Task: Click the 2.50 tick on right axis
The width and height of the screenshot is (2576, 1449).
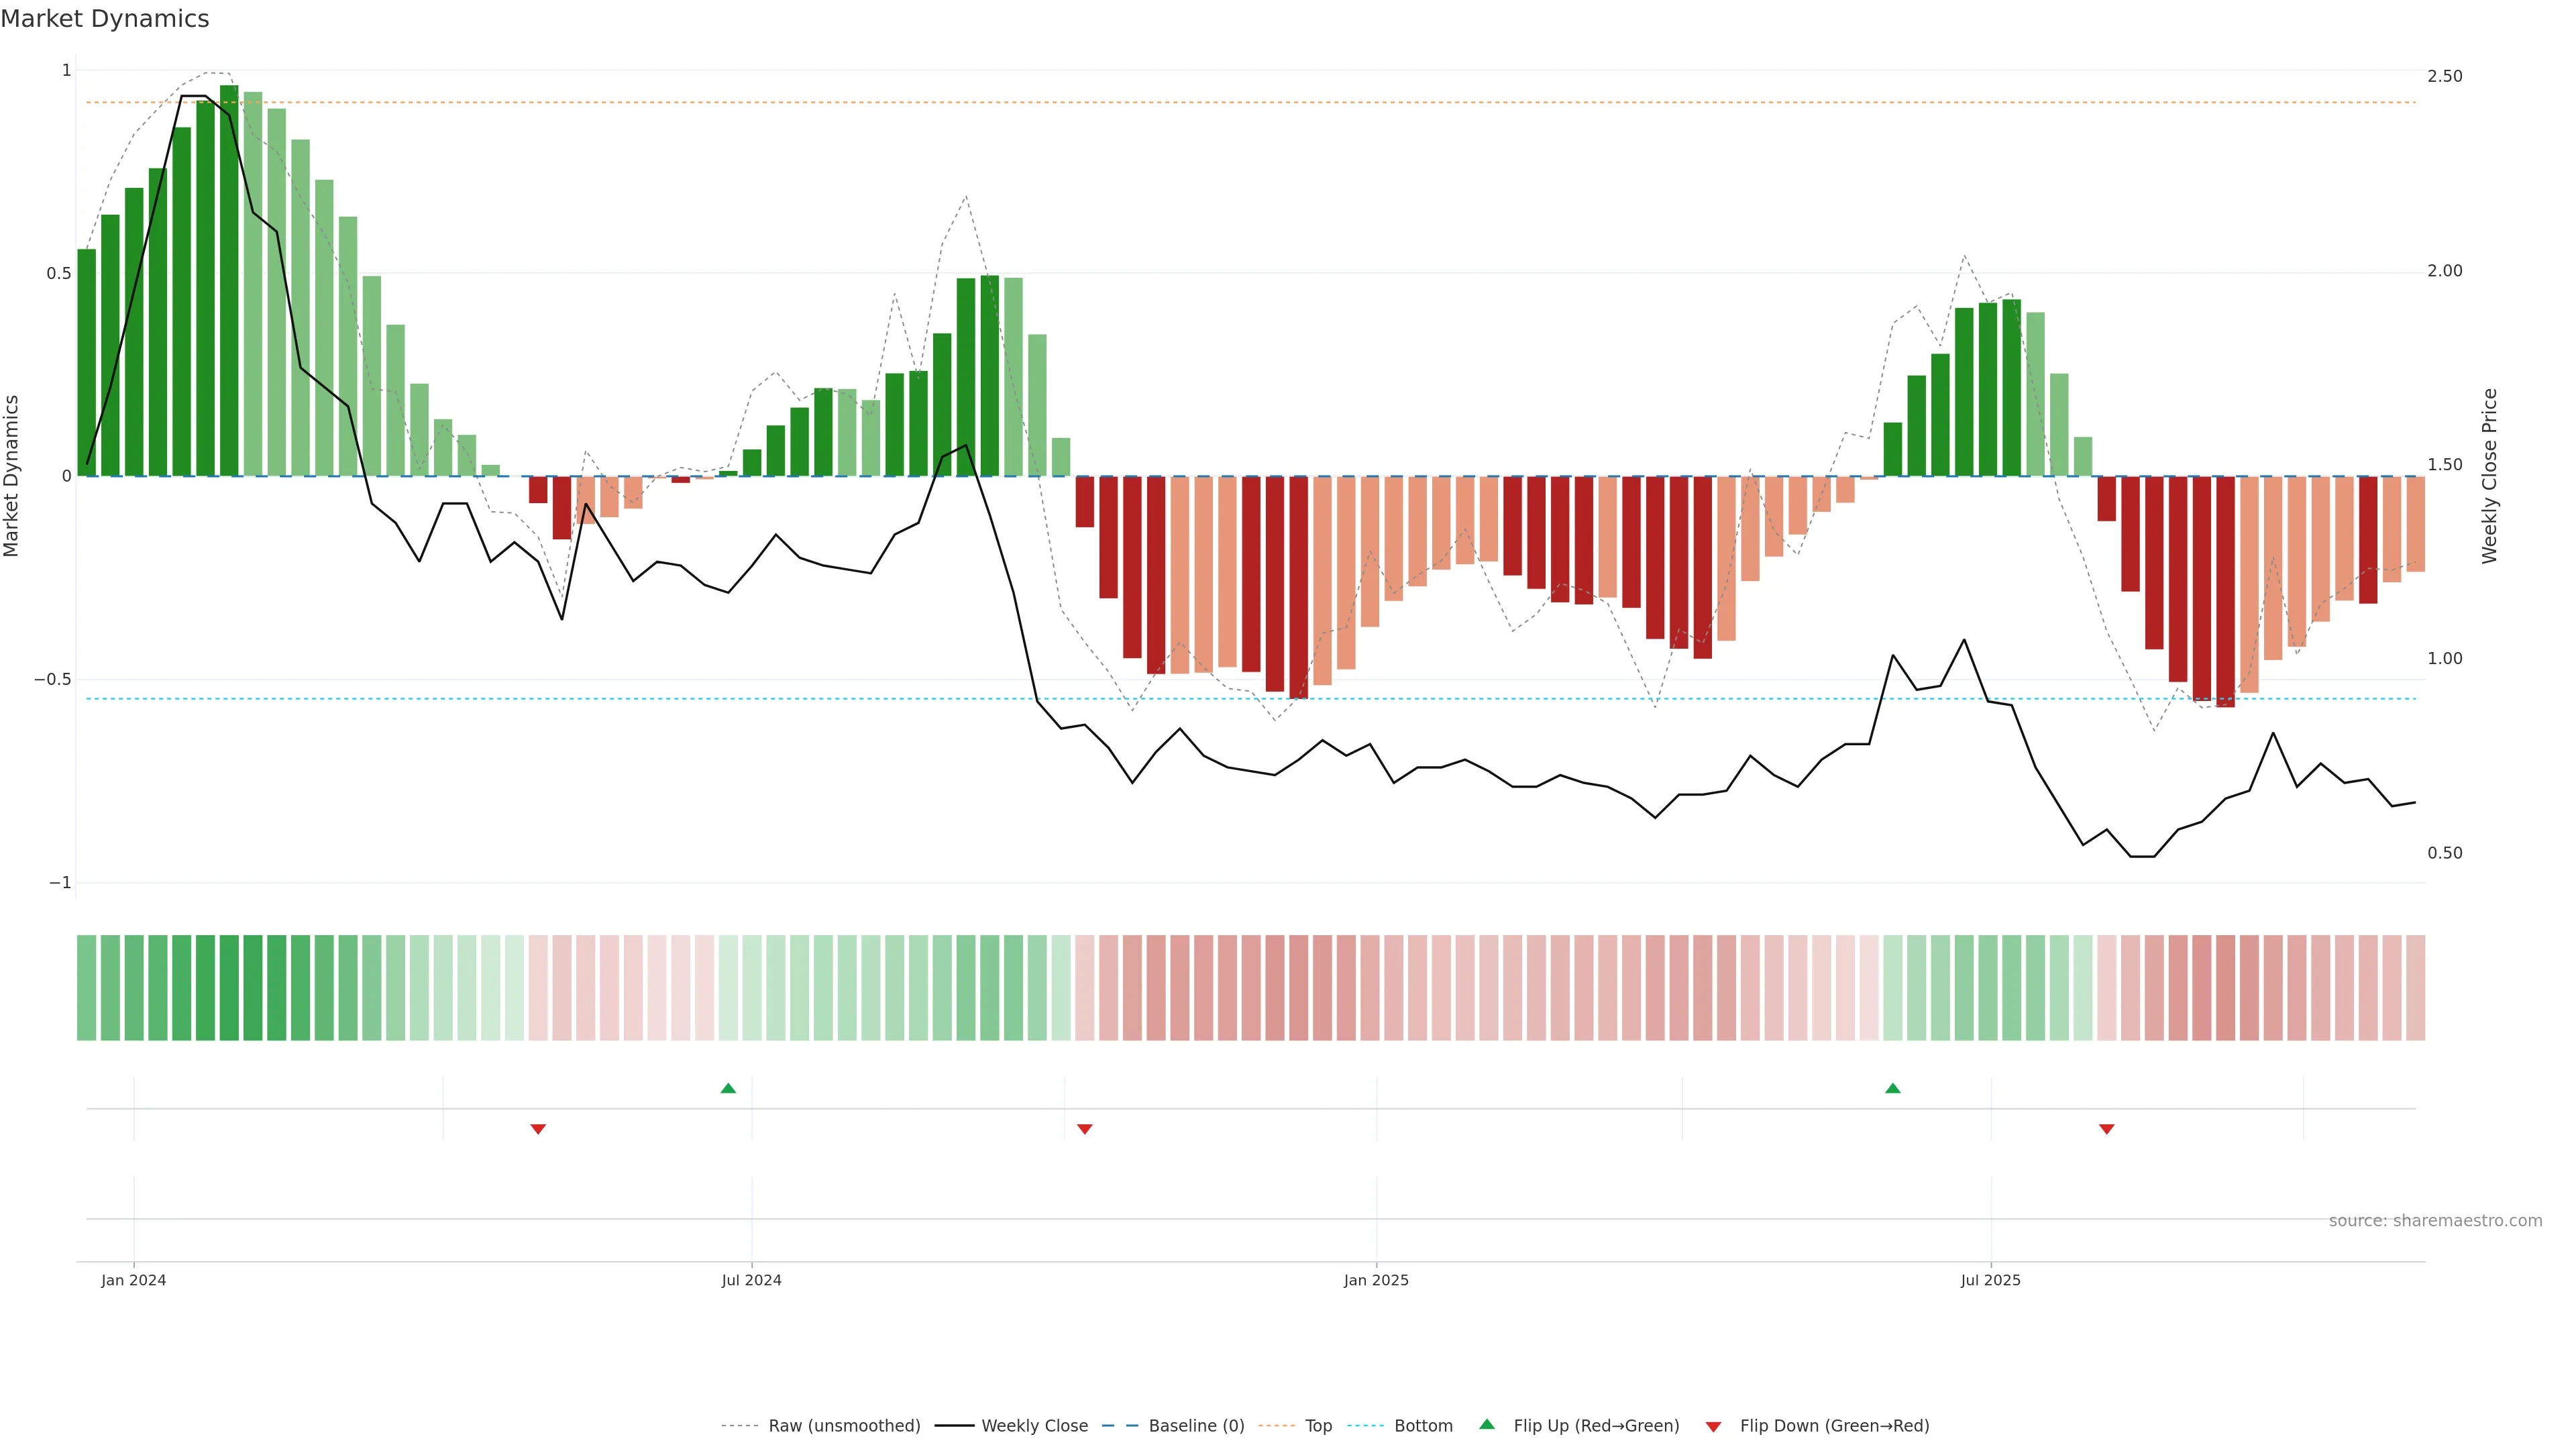Action: pyautogui.click(x=2444, y=76)
